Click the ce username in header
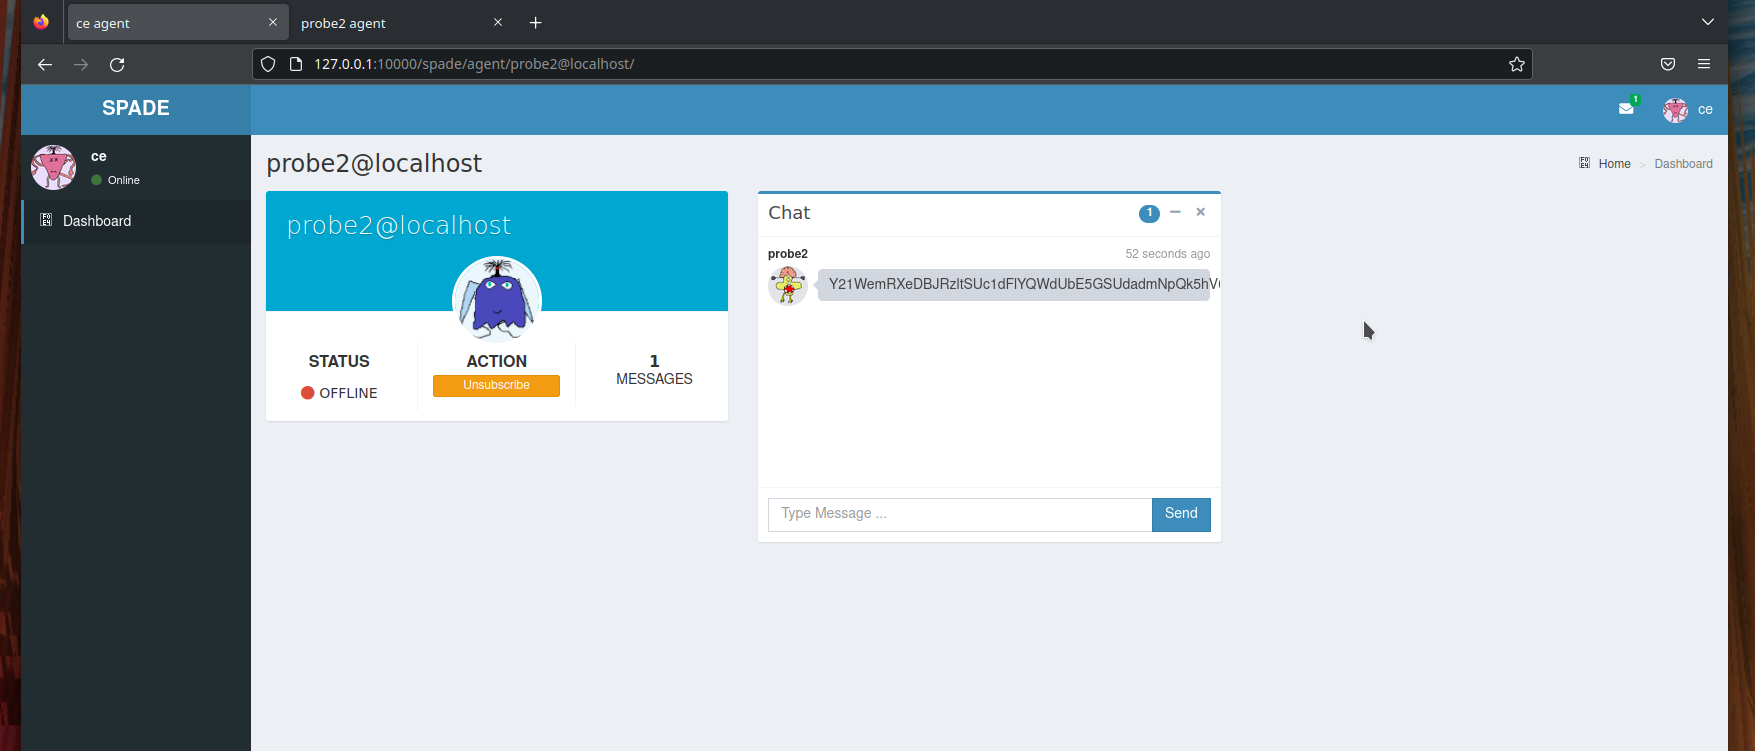This screenshot has width=1755, height=751. (1705, 110)
